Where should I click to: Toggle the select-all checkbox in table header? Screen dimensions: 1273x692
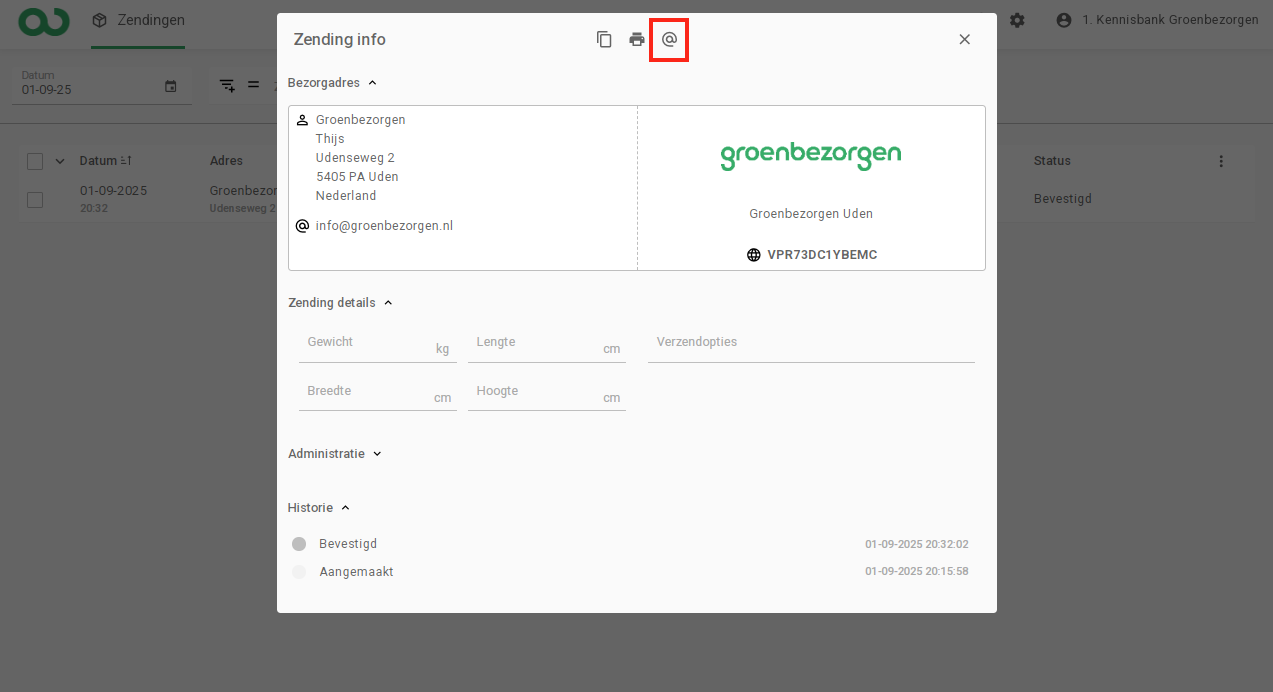point(35,161)
